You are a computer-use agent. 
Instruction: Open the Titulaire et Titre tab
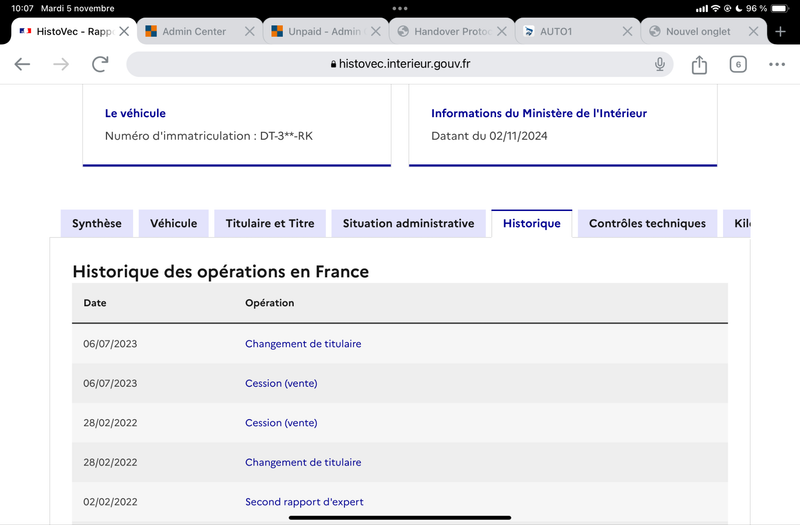tap(270, 223)
